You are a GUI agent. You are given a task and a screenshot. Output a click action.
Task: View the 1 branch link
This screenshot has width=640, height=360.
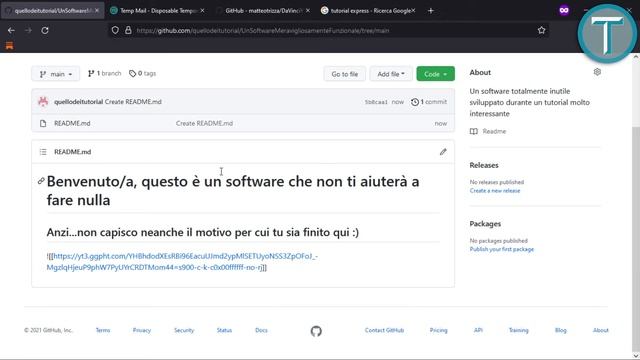(104, 73)
